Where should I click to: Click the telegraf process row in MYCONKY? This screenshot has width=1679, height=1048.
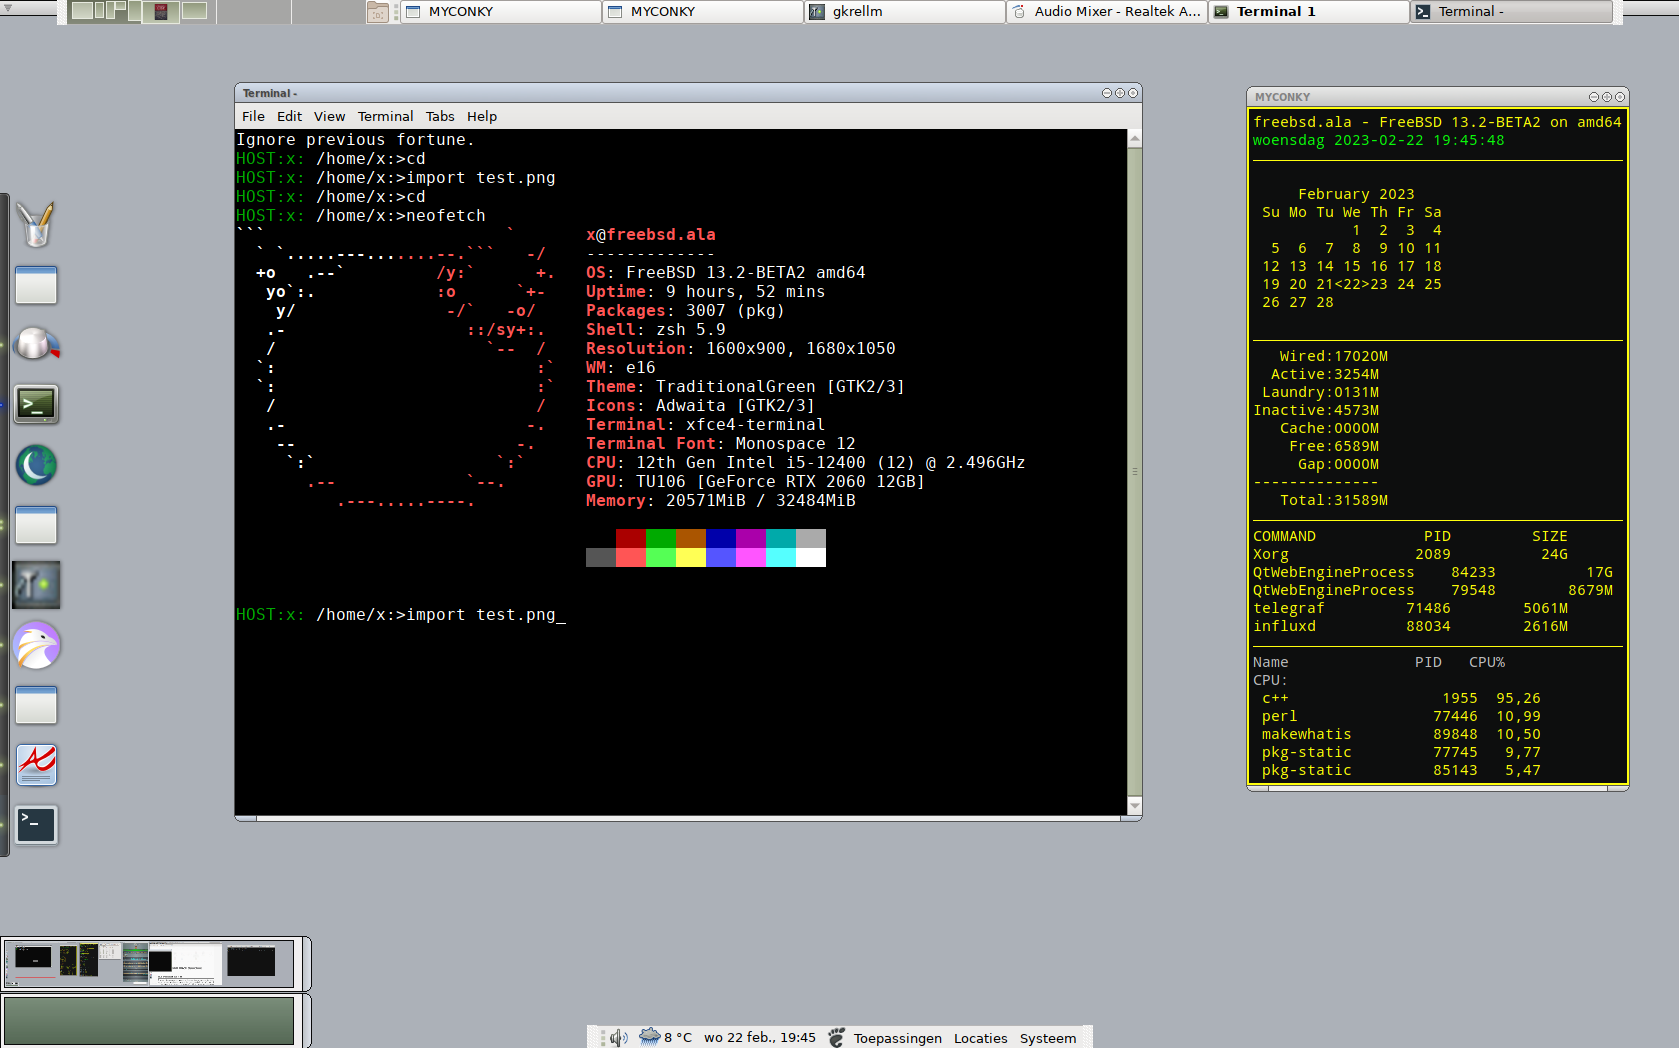(1410, 608)
